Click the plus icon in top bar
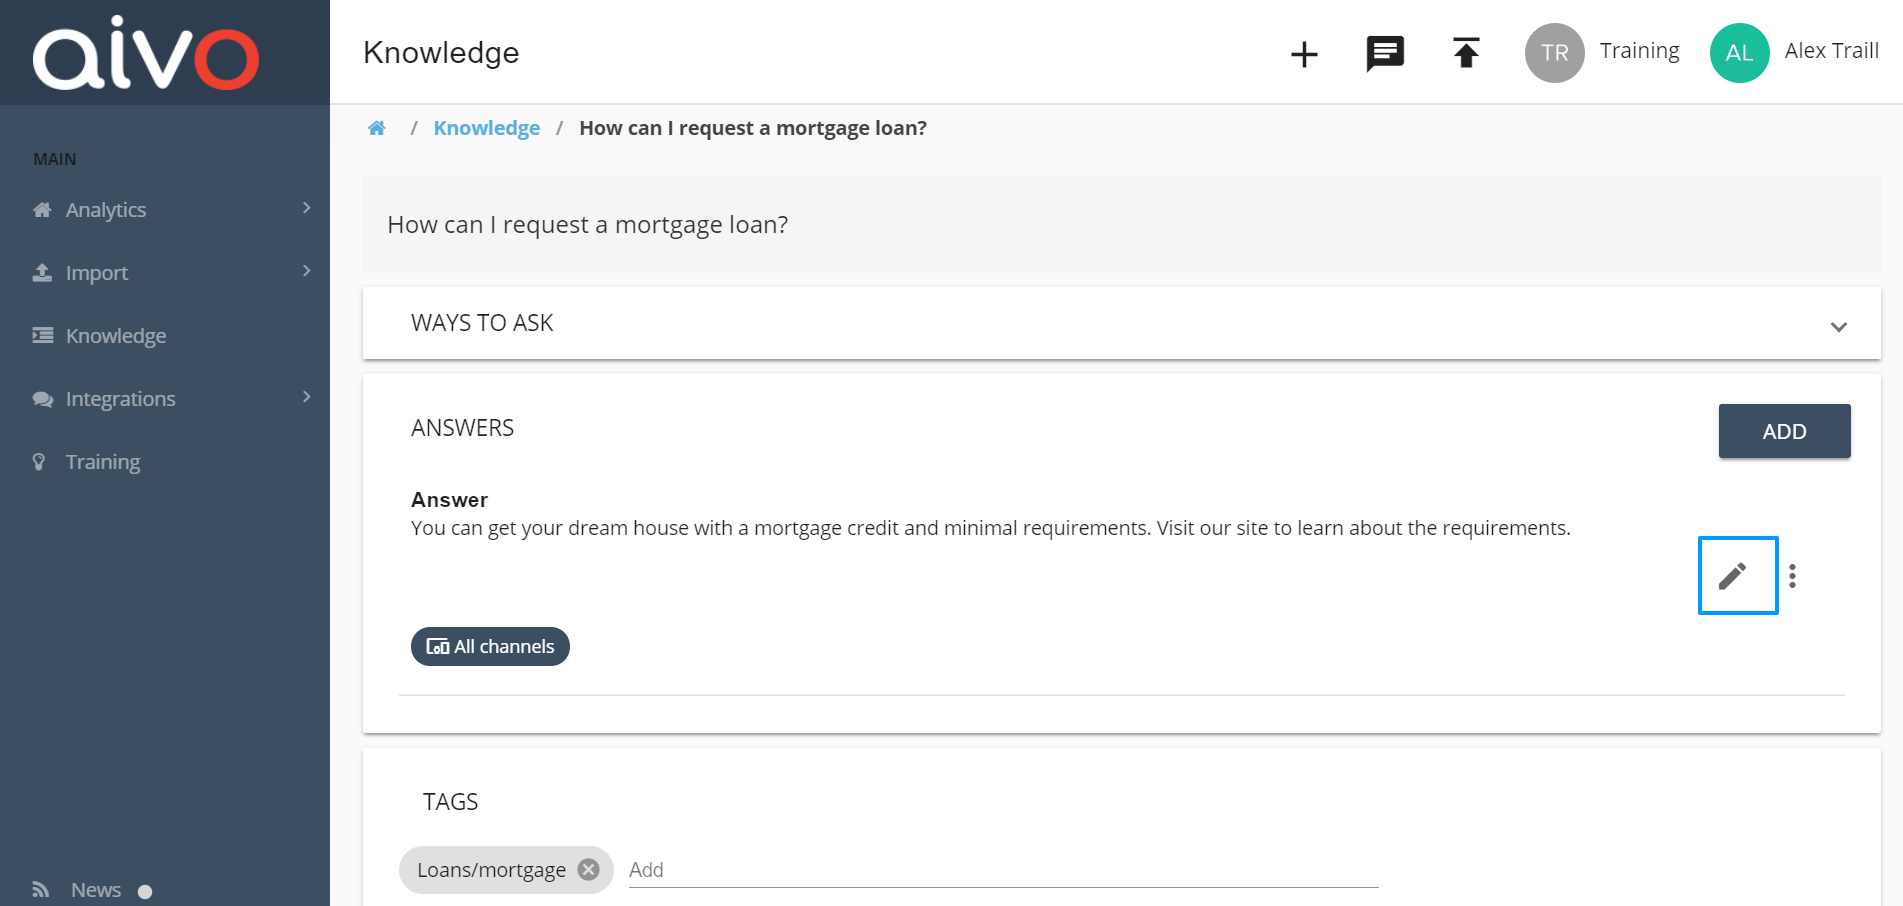This screenshot has height=906, width=1903. click(1304, 53)
